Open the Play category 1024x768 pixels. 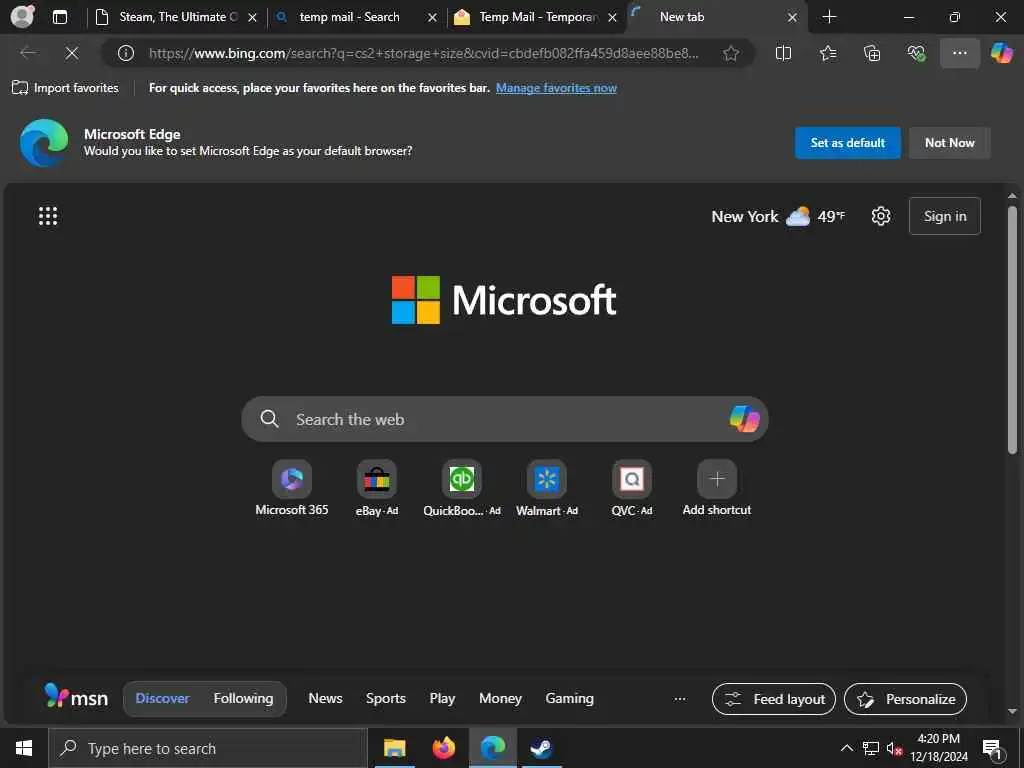[442, 698]
